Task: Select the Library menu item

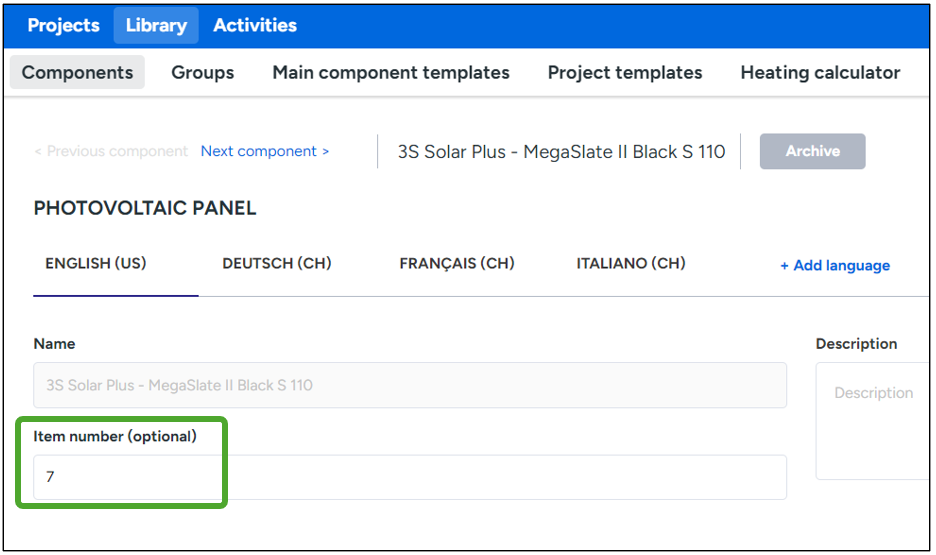Action: pyautogui.click(x=156, y=25)
